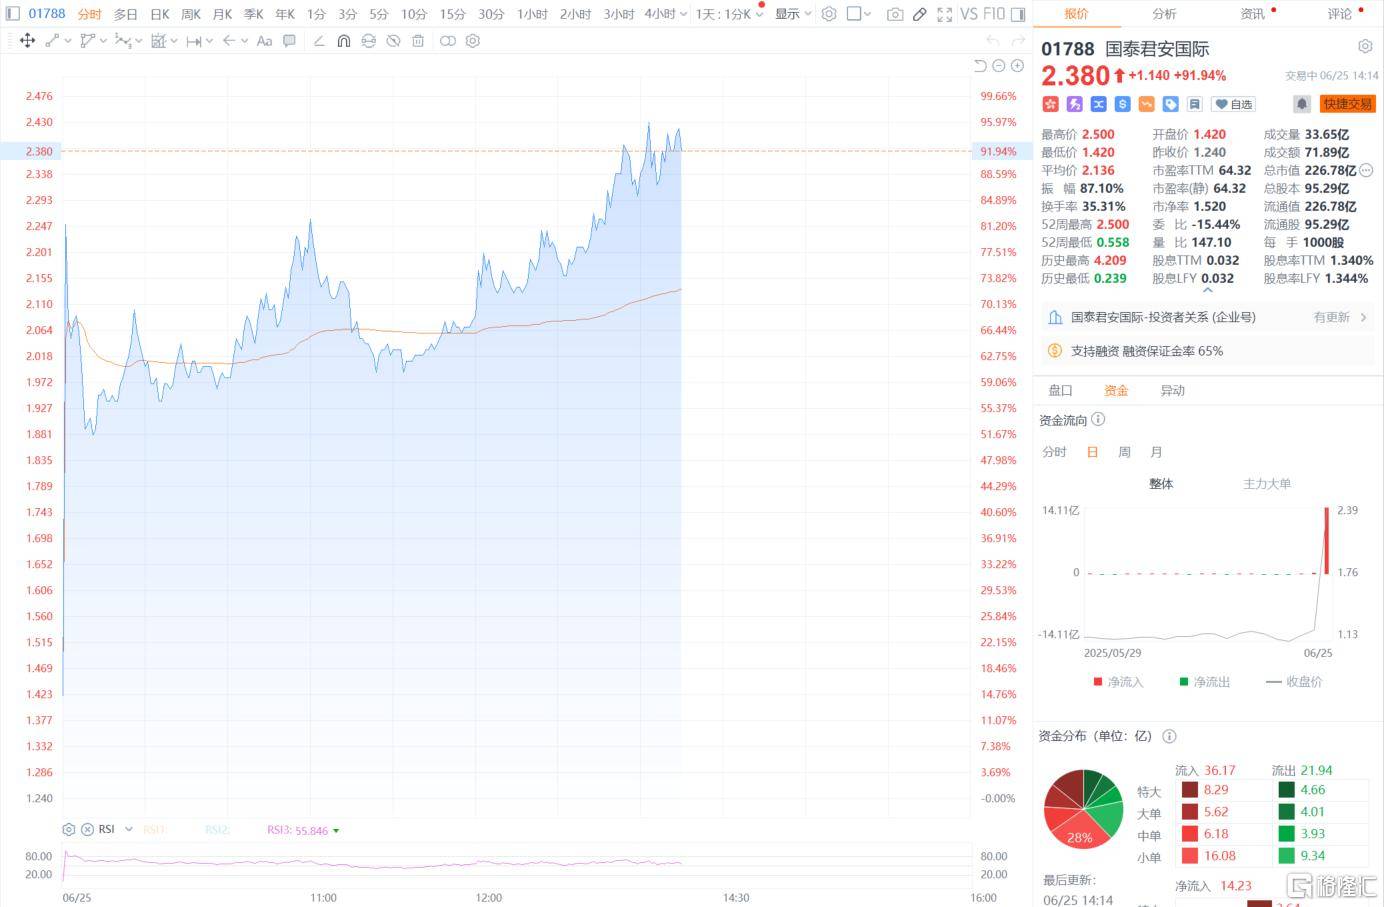Click the camera snapshot icon in top toolbar
The image size is (1384, 907).
[x=895, y=15]
